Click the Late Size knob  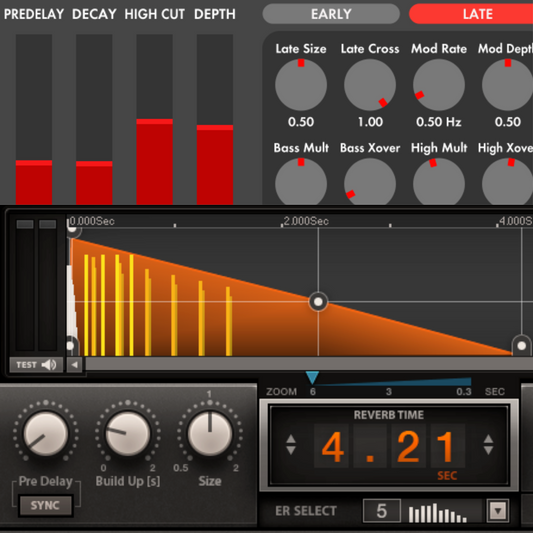coord(301,85)
